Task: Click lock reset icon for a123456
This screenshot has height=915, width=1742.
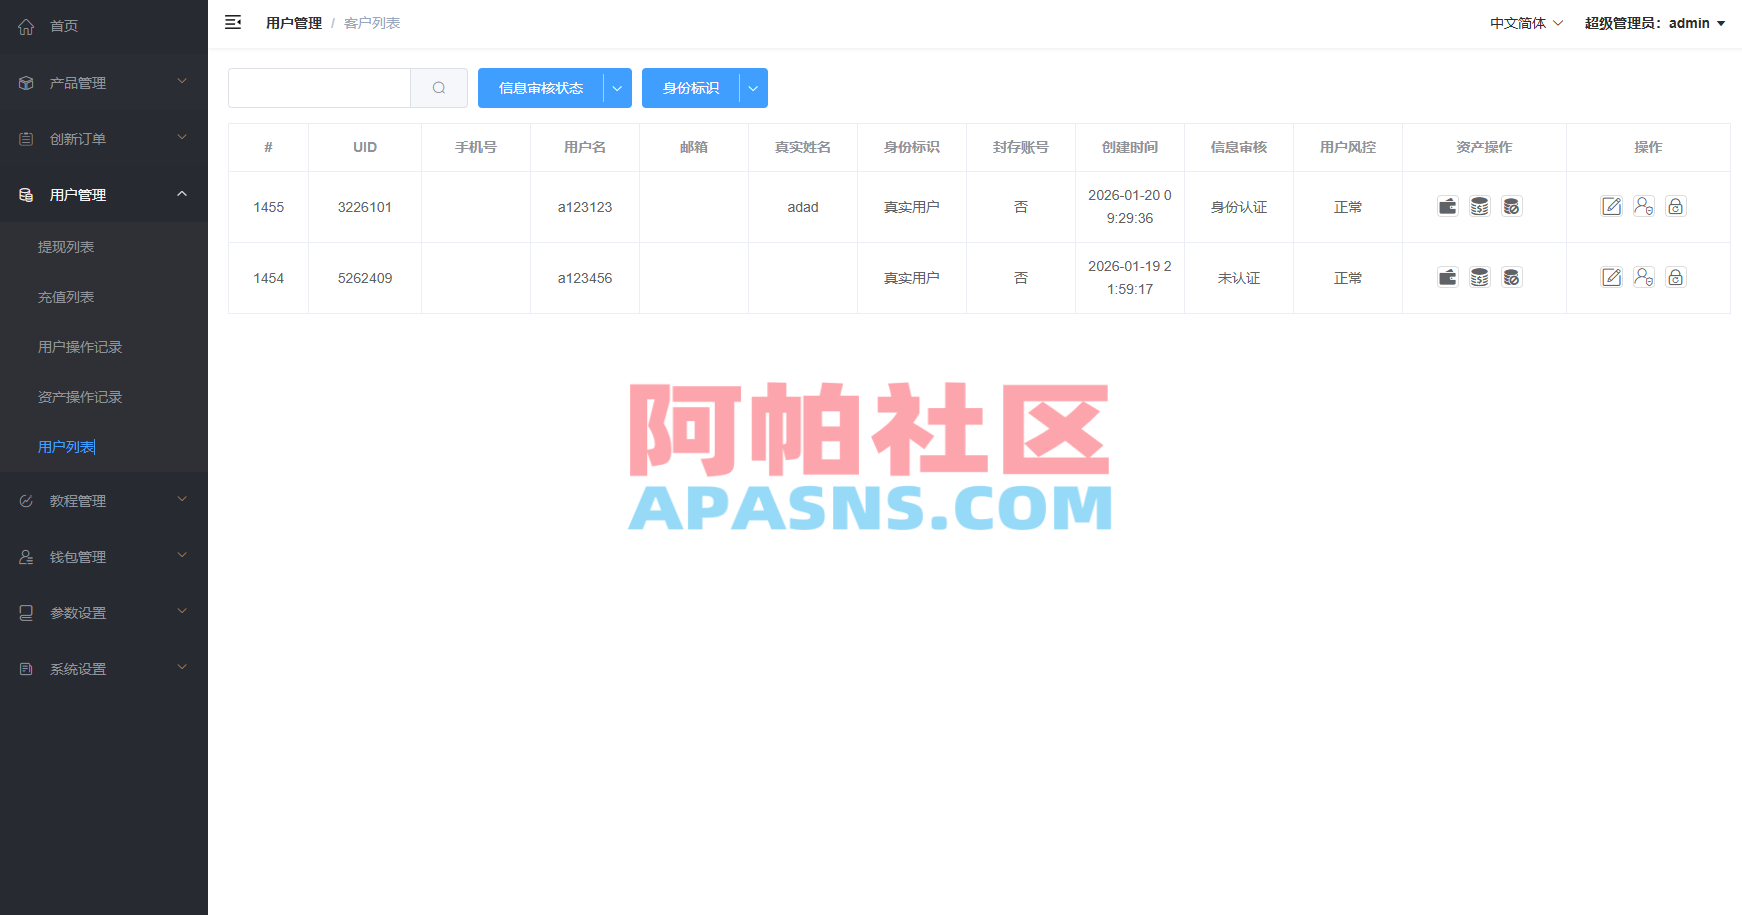Action: point(1676,277)
